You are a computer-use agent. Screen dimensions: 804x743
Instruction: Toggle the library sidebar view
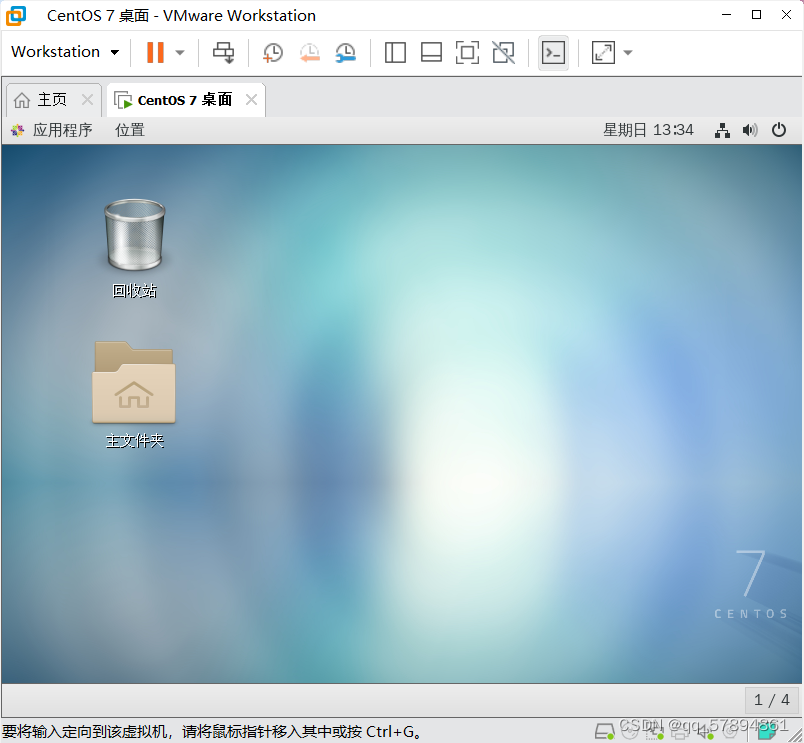tap(395, 52)
